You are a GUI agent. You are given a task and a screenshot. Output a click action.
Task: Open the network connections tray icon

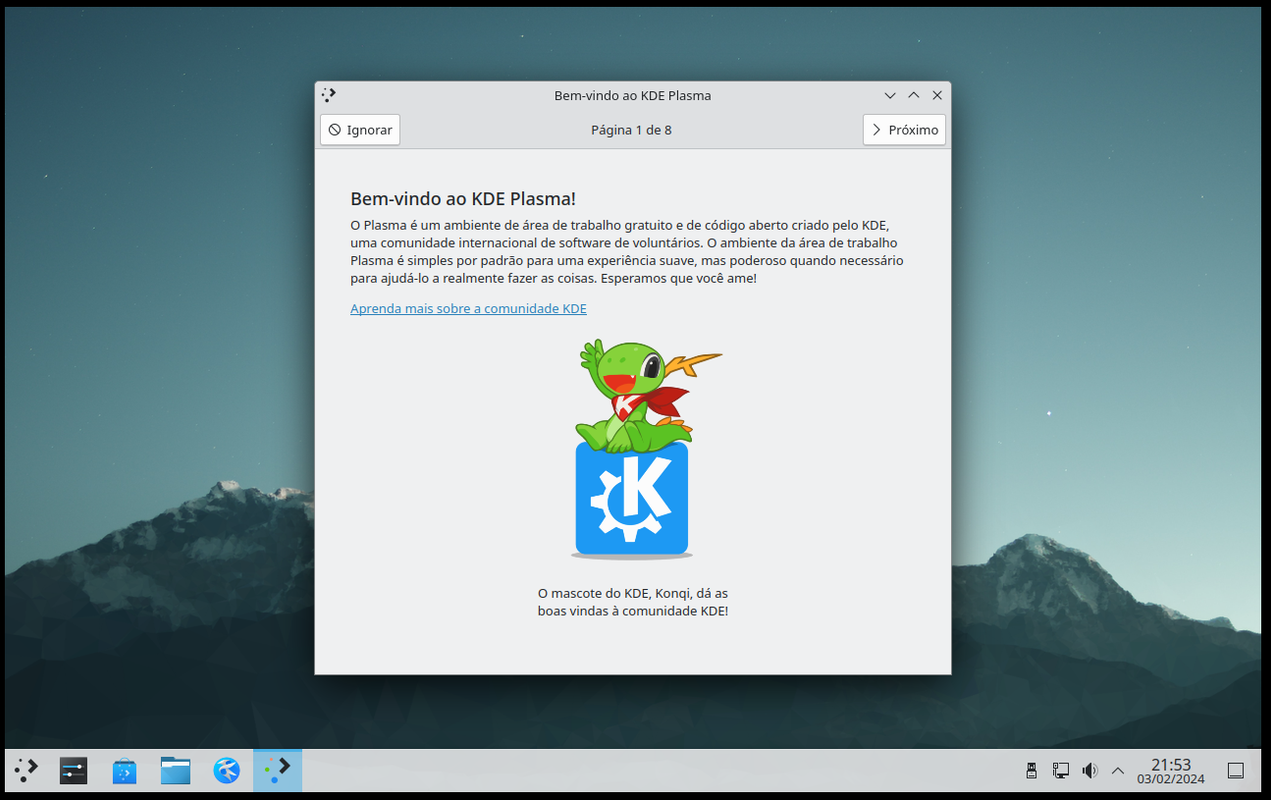(1060, 770)
